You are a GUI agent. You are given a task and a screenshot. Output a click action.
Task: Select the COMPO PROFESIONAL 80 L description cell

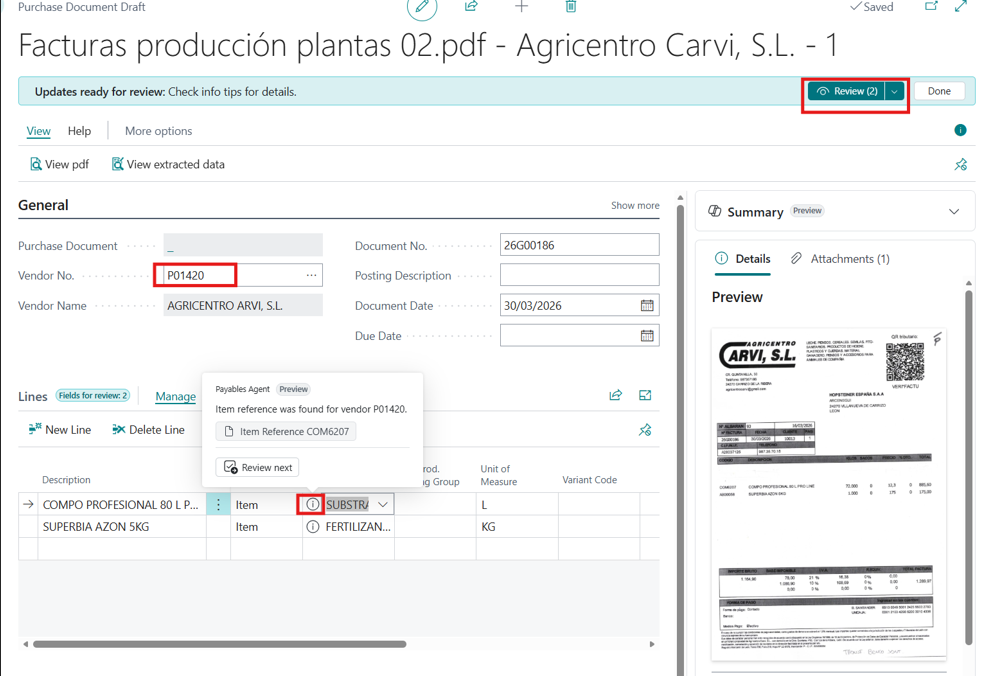[121, 504]
